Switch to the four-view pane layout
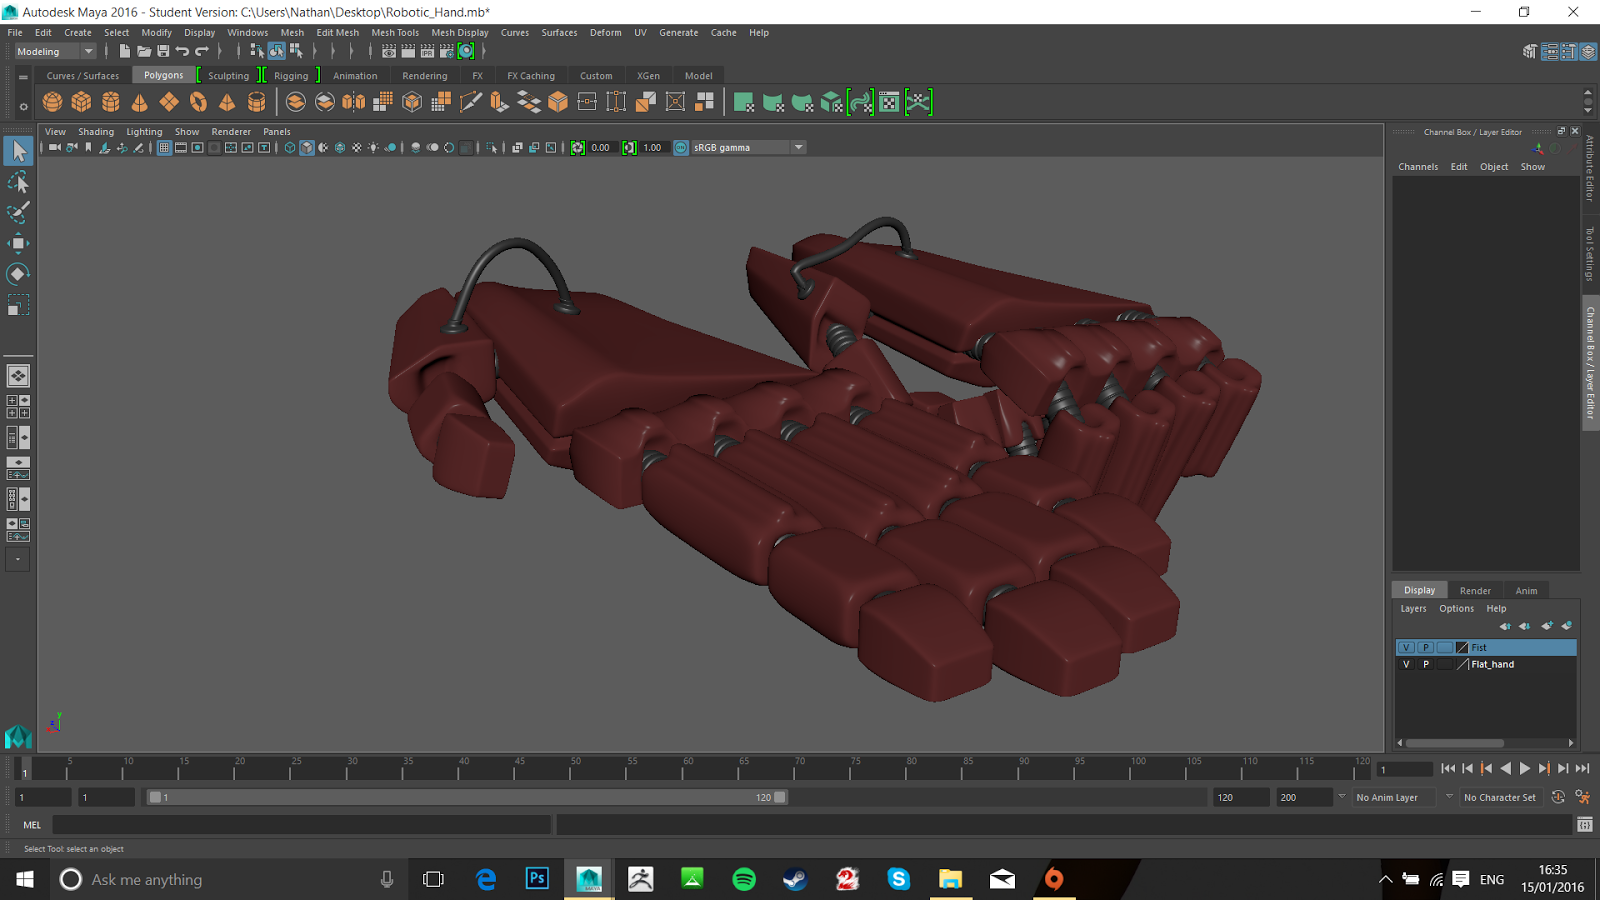 coord(18,406)
